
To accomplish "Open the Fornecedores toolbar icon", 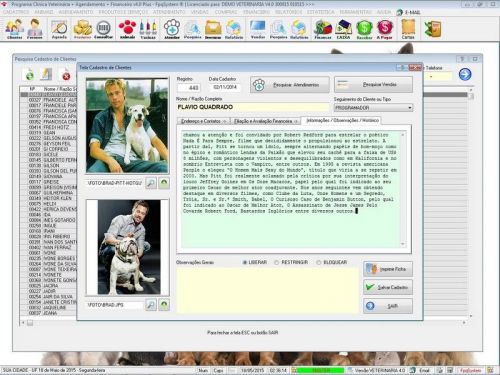I will tap(35, 29).
